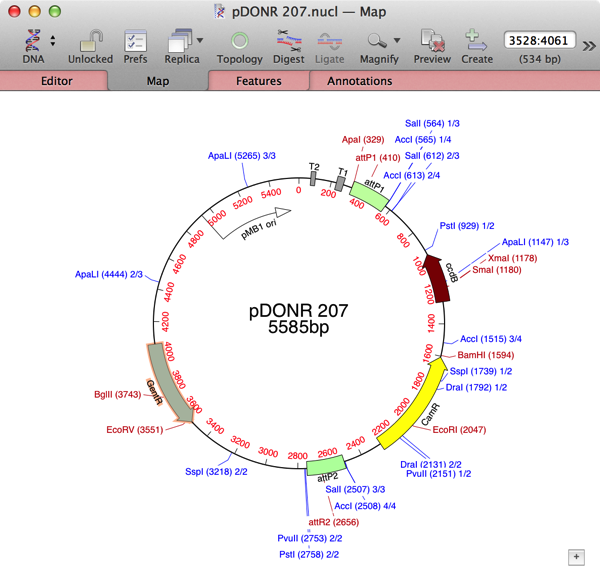Switch to the Editor tab
600x581 pixels.
(56, 81)
